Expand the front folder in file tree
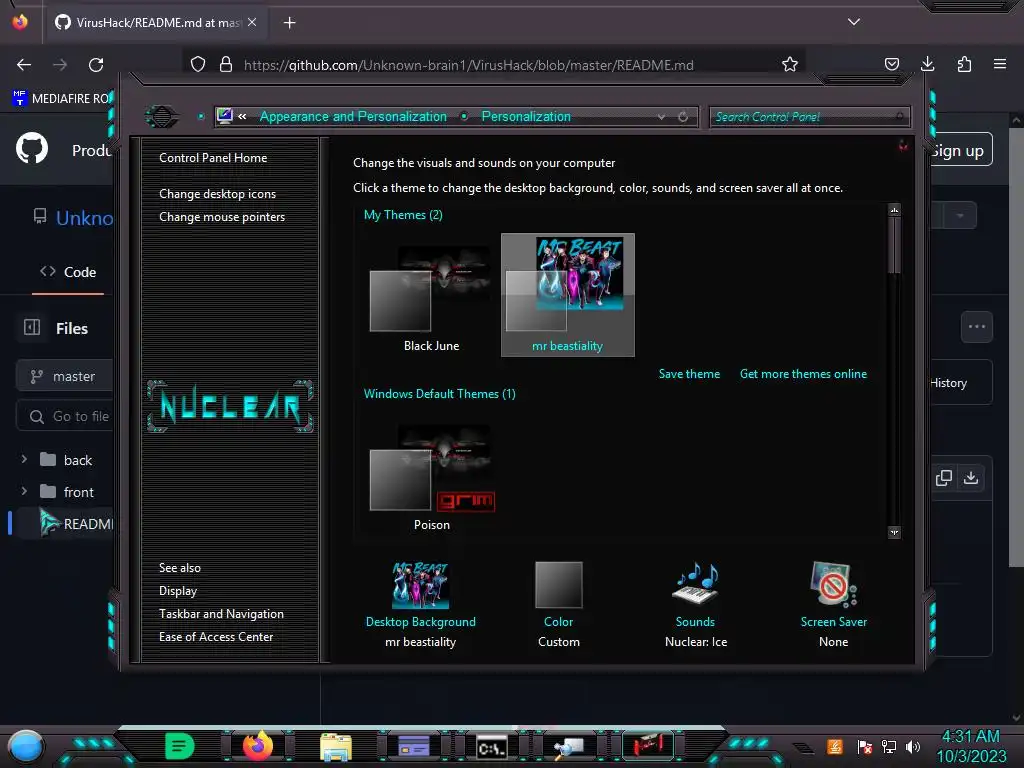 tap(24, 491)
